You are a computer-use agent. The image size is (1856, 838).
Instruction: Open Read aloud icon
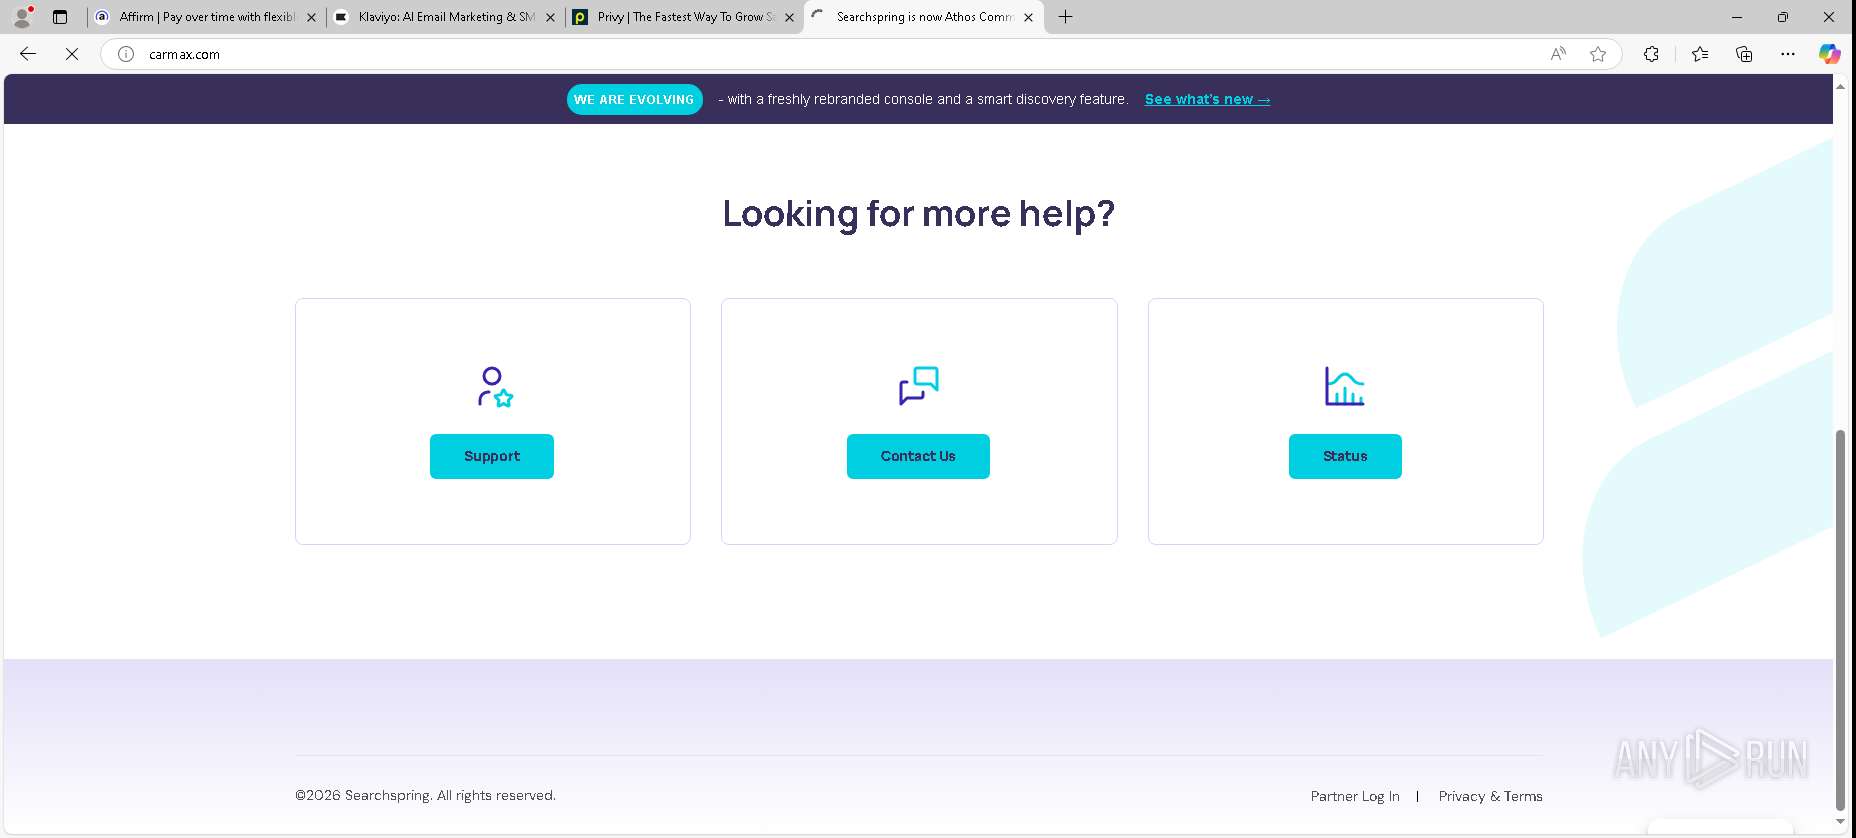point(1558,54)
